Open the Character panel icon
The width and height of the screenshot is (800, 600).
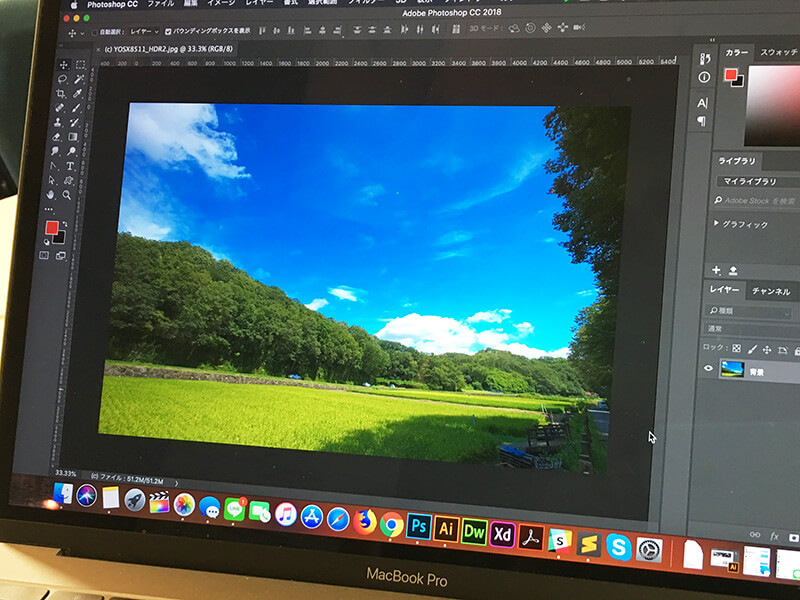point(703,103)
